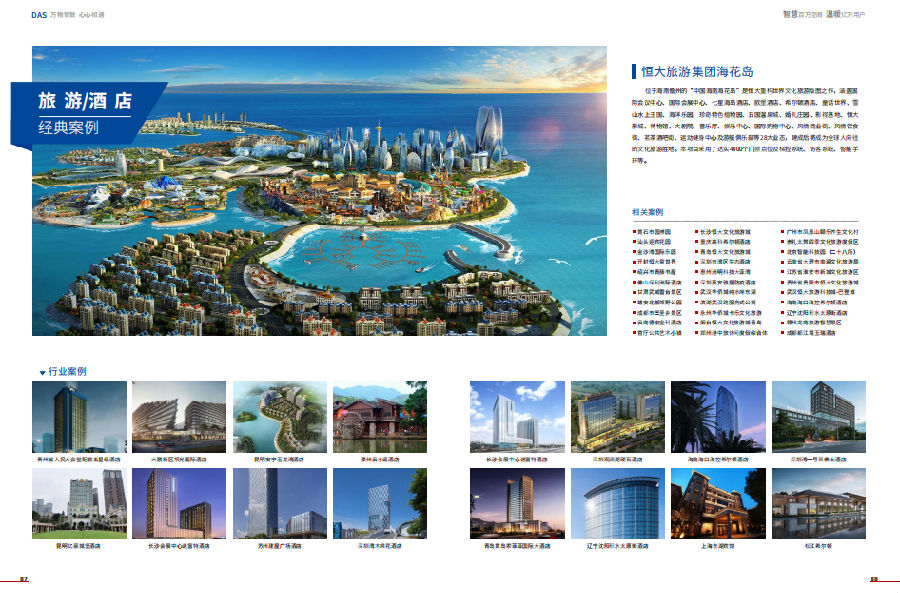Open the 松江希尔顿 hotel thumbnail
The height and width of the screenshot is (593, 900).
pyautogui.click(x=818, y=503)
